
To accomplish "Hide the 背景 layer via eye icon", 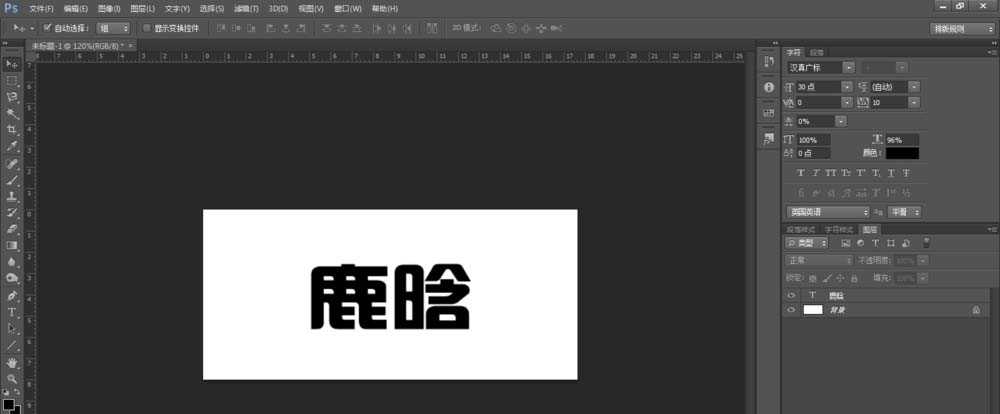I will coord(791,311).
